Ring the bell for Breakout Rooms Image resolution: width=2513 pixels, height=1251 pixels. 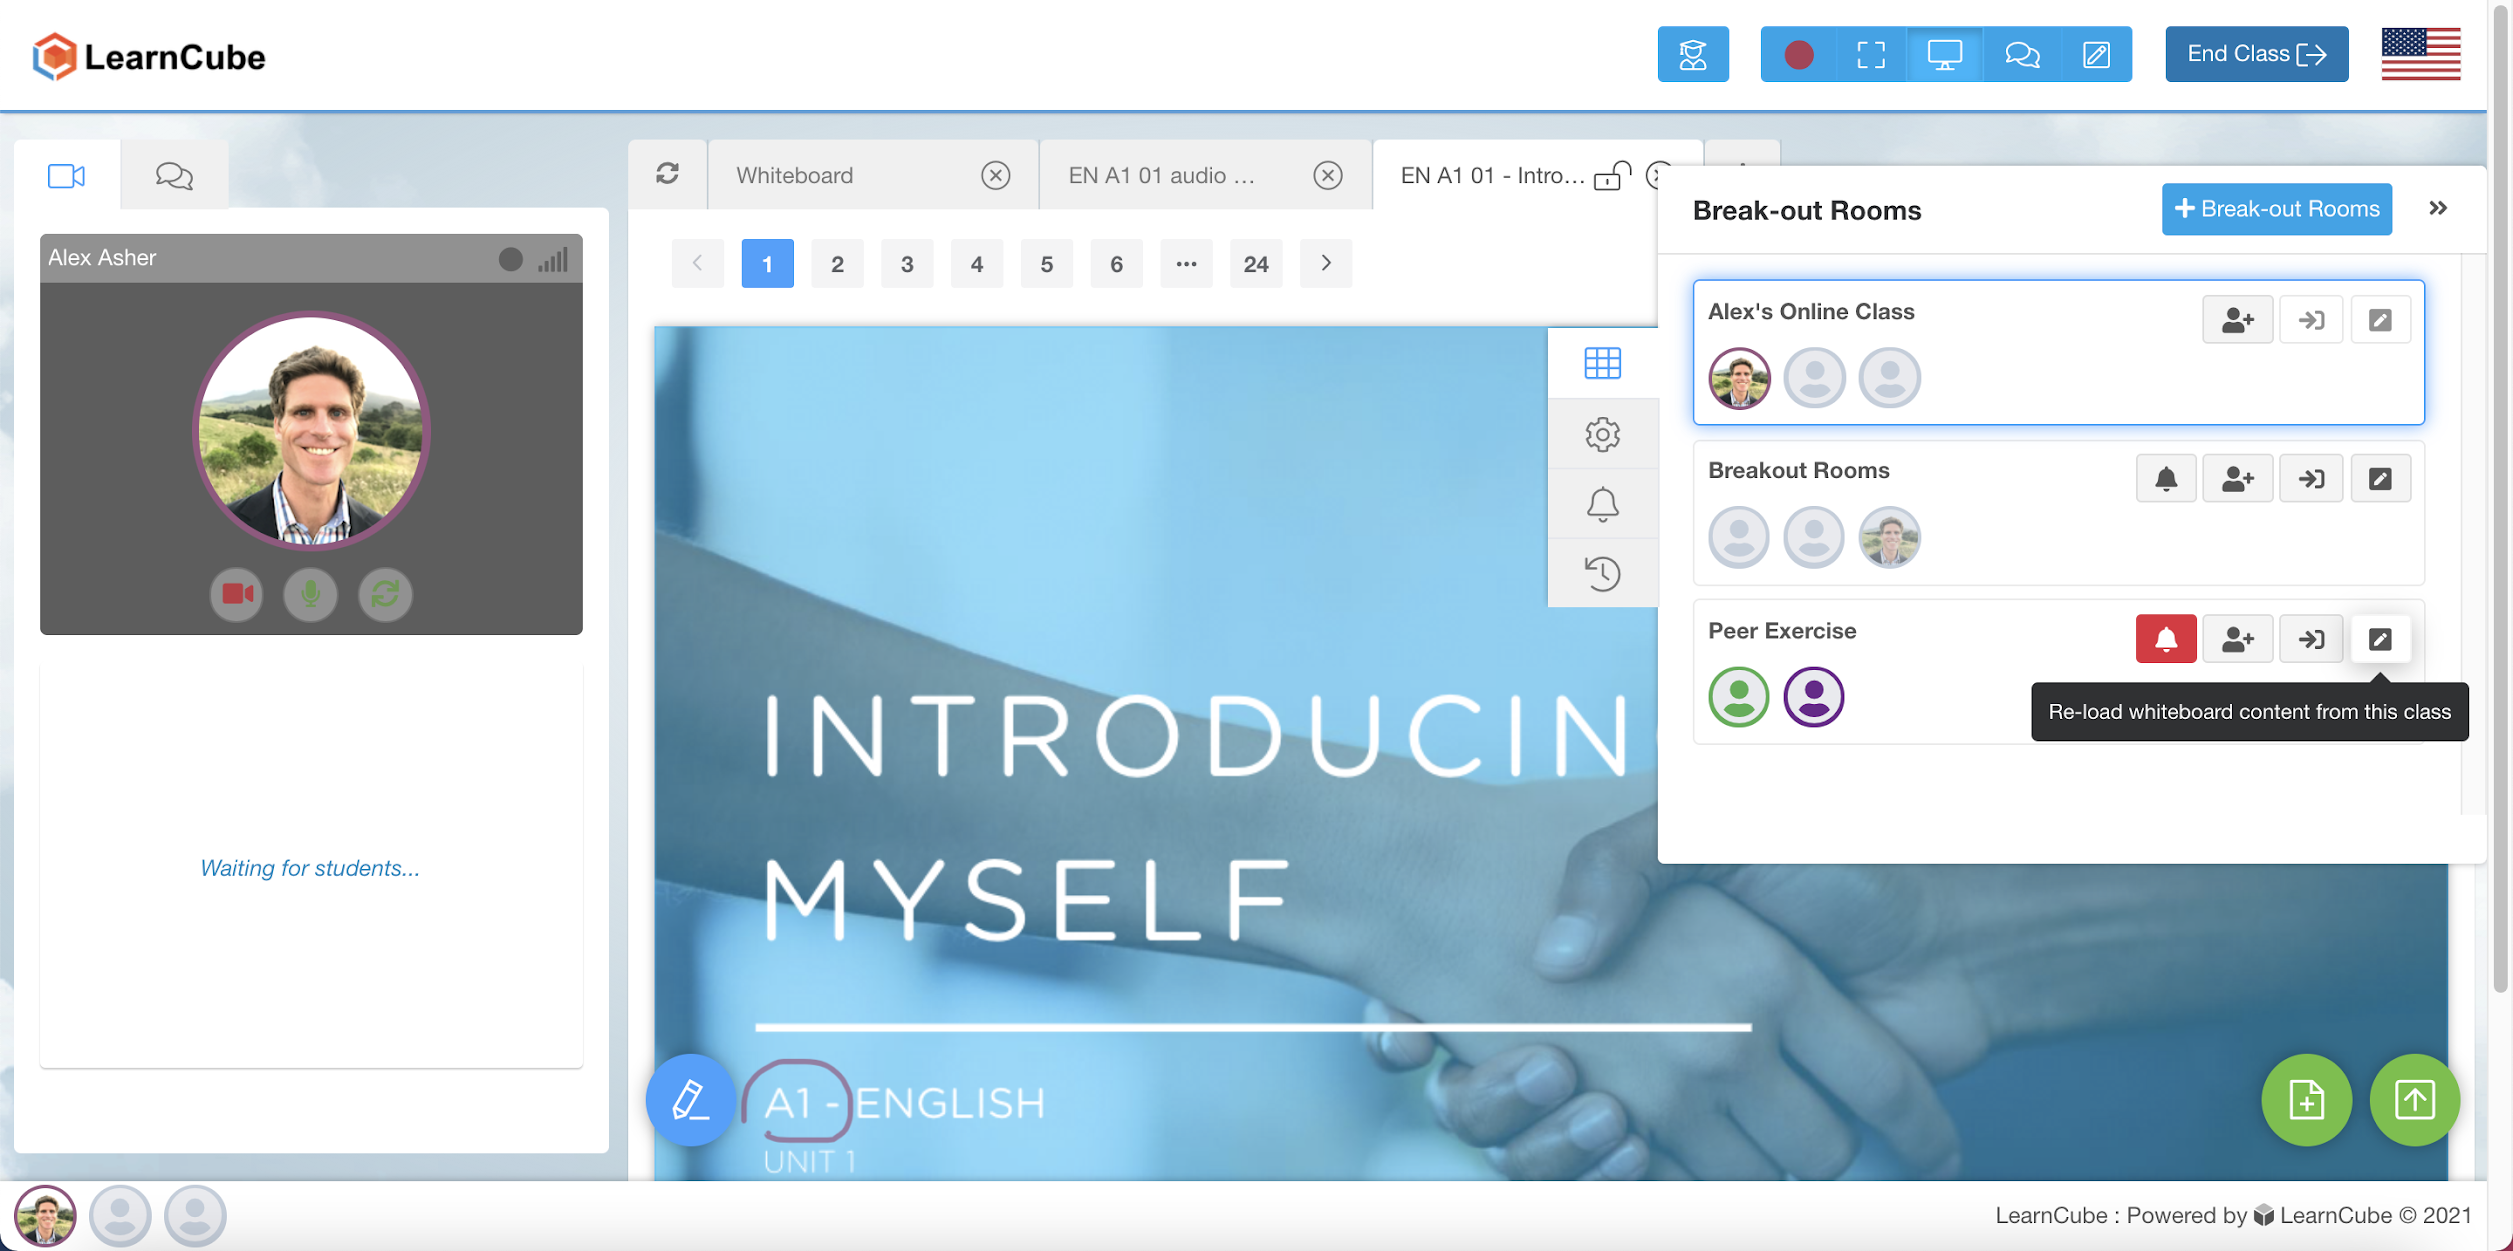[x=2166, y=479]
